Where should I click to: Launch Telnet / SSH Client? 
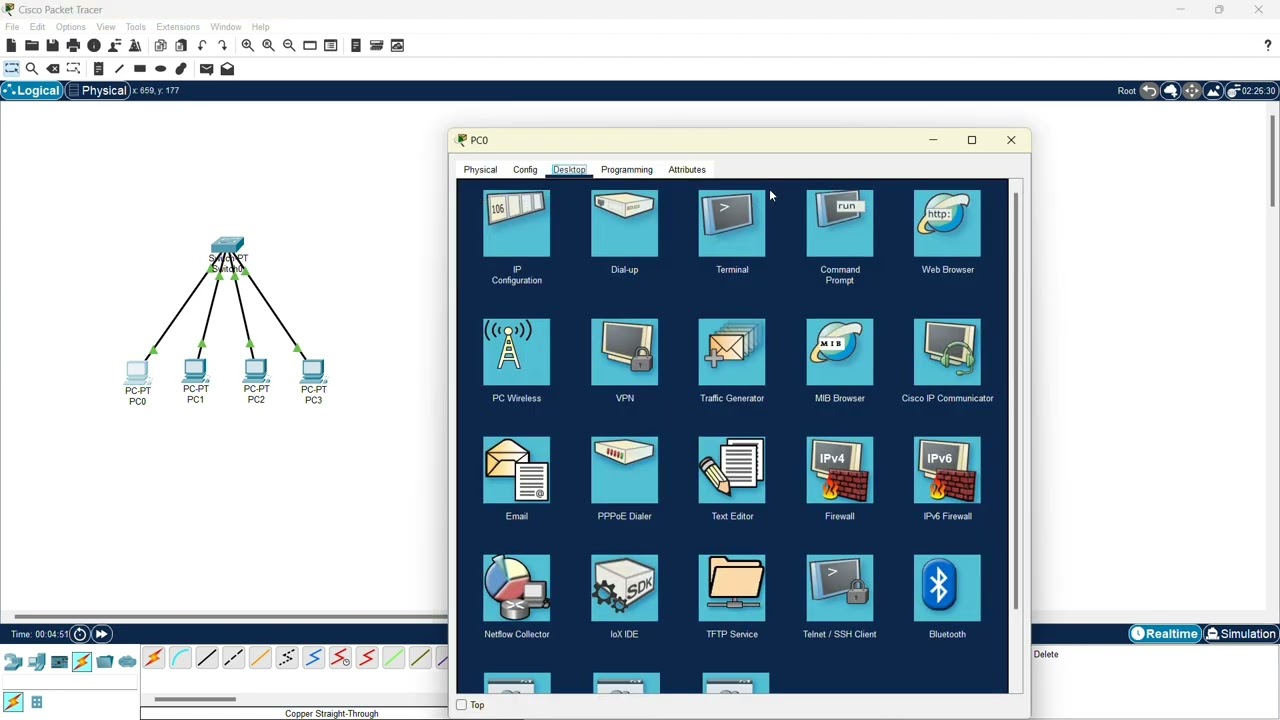tap(840, 588)
